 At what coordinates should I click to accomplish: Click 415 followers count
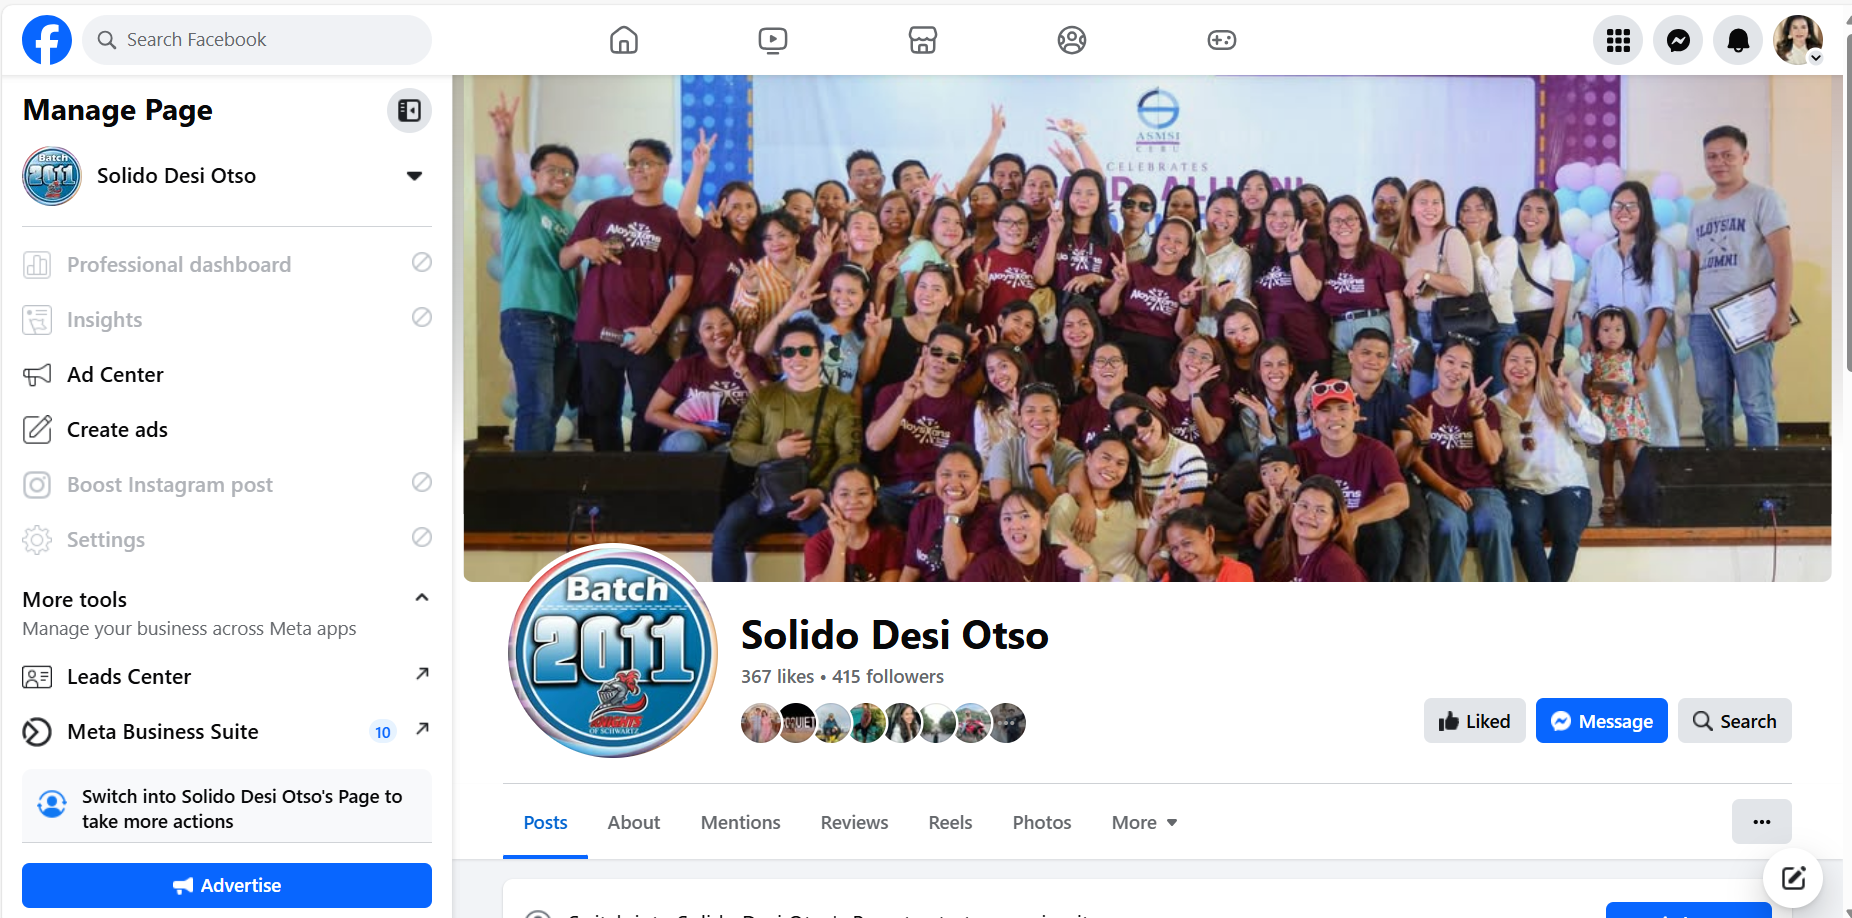(x=888, y=677)
